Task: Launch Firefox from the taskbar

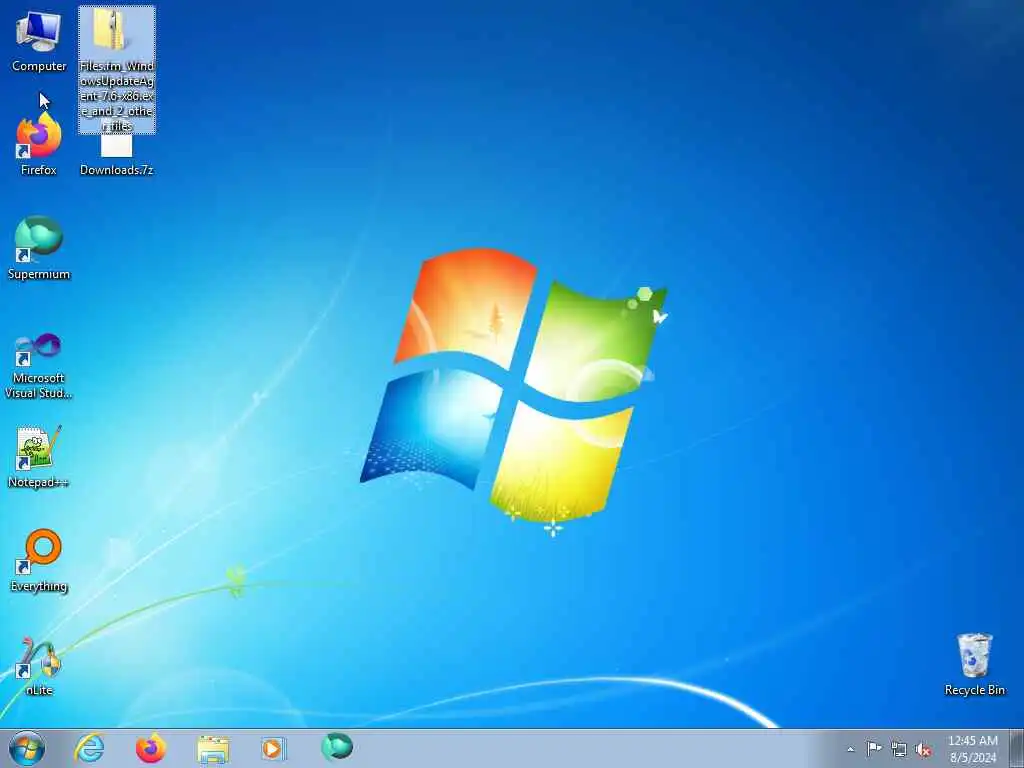Action: click(x=150, y=748)
